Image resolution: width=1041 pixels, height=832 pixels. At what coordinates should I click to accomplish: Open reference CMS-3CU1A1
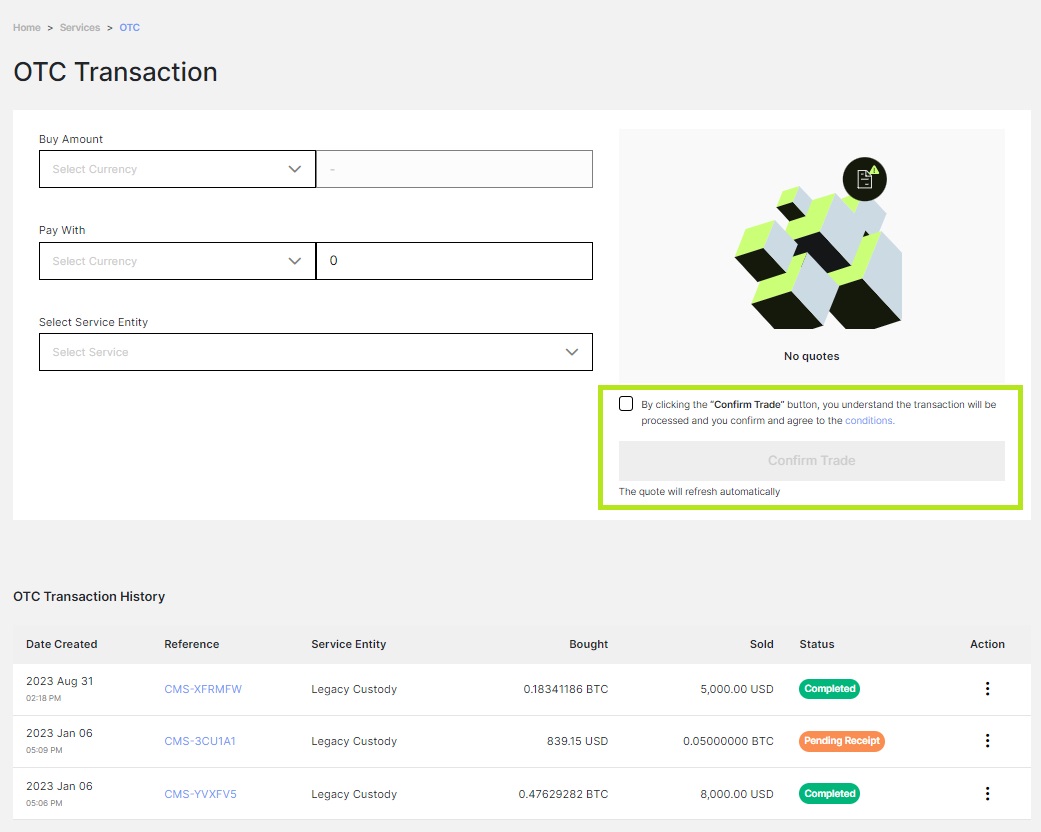(200, 741)
